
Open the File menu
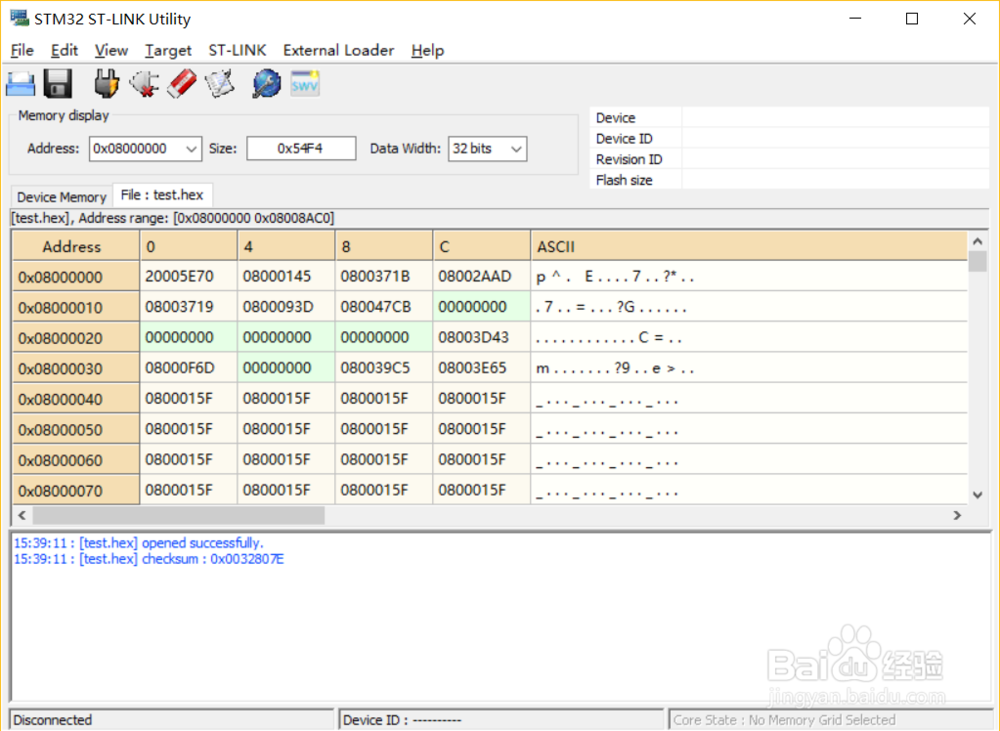pos(22,50)
